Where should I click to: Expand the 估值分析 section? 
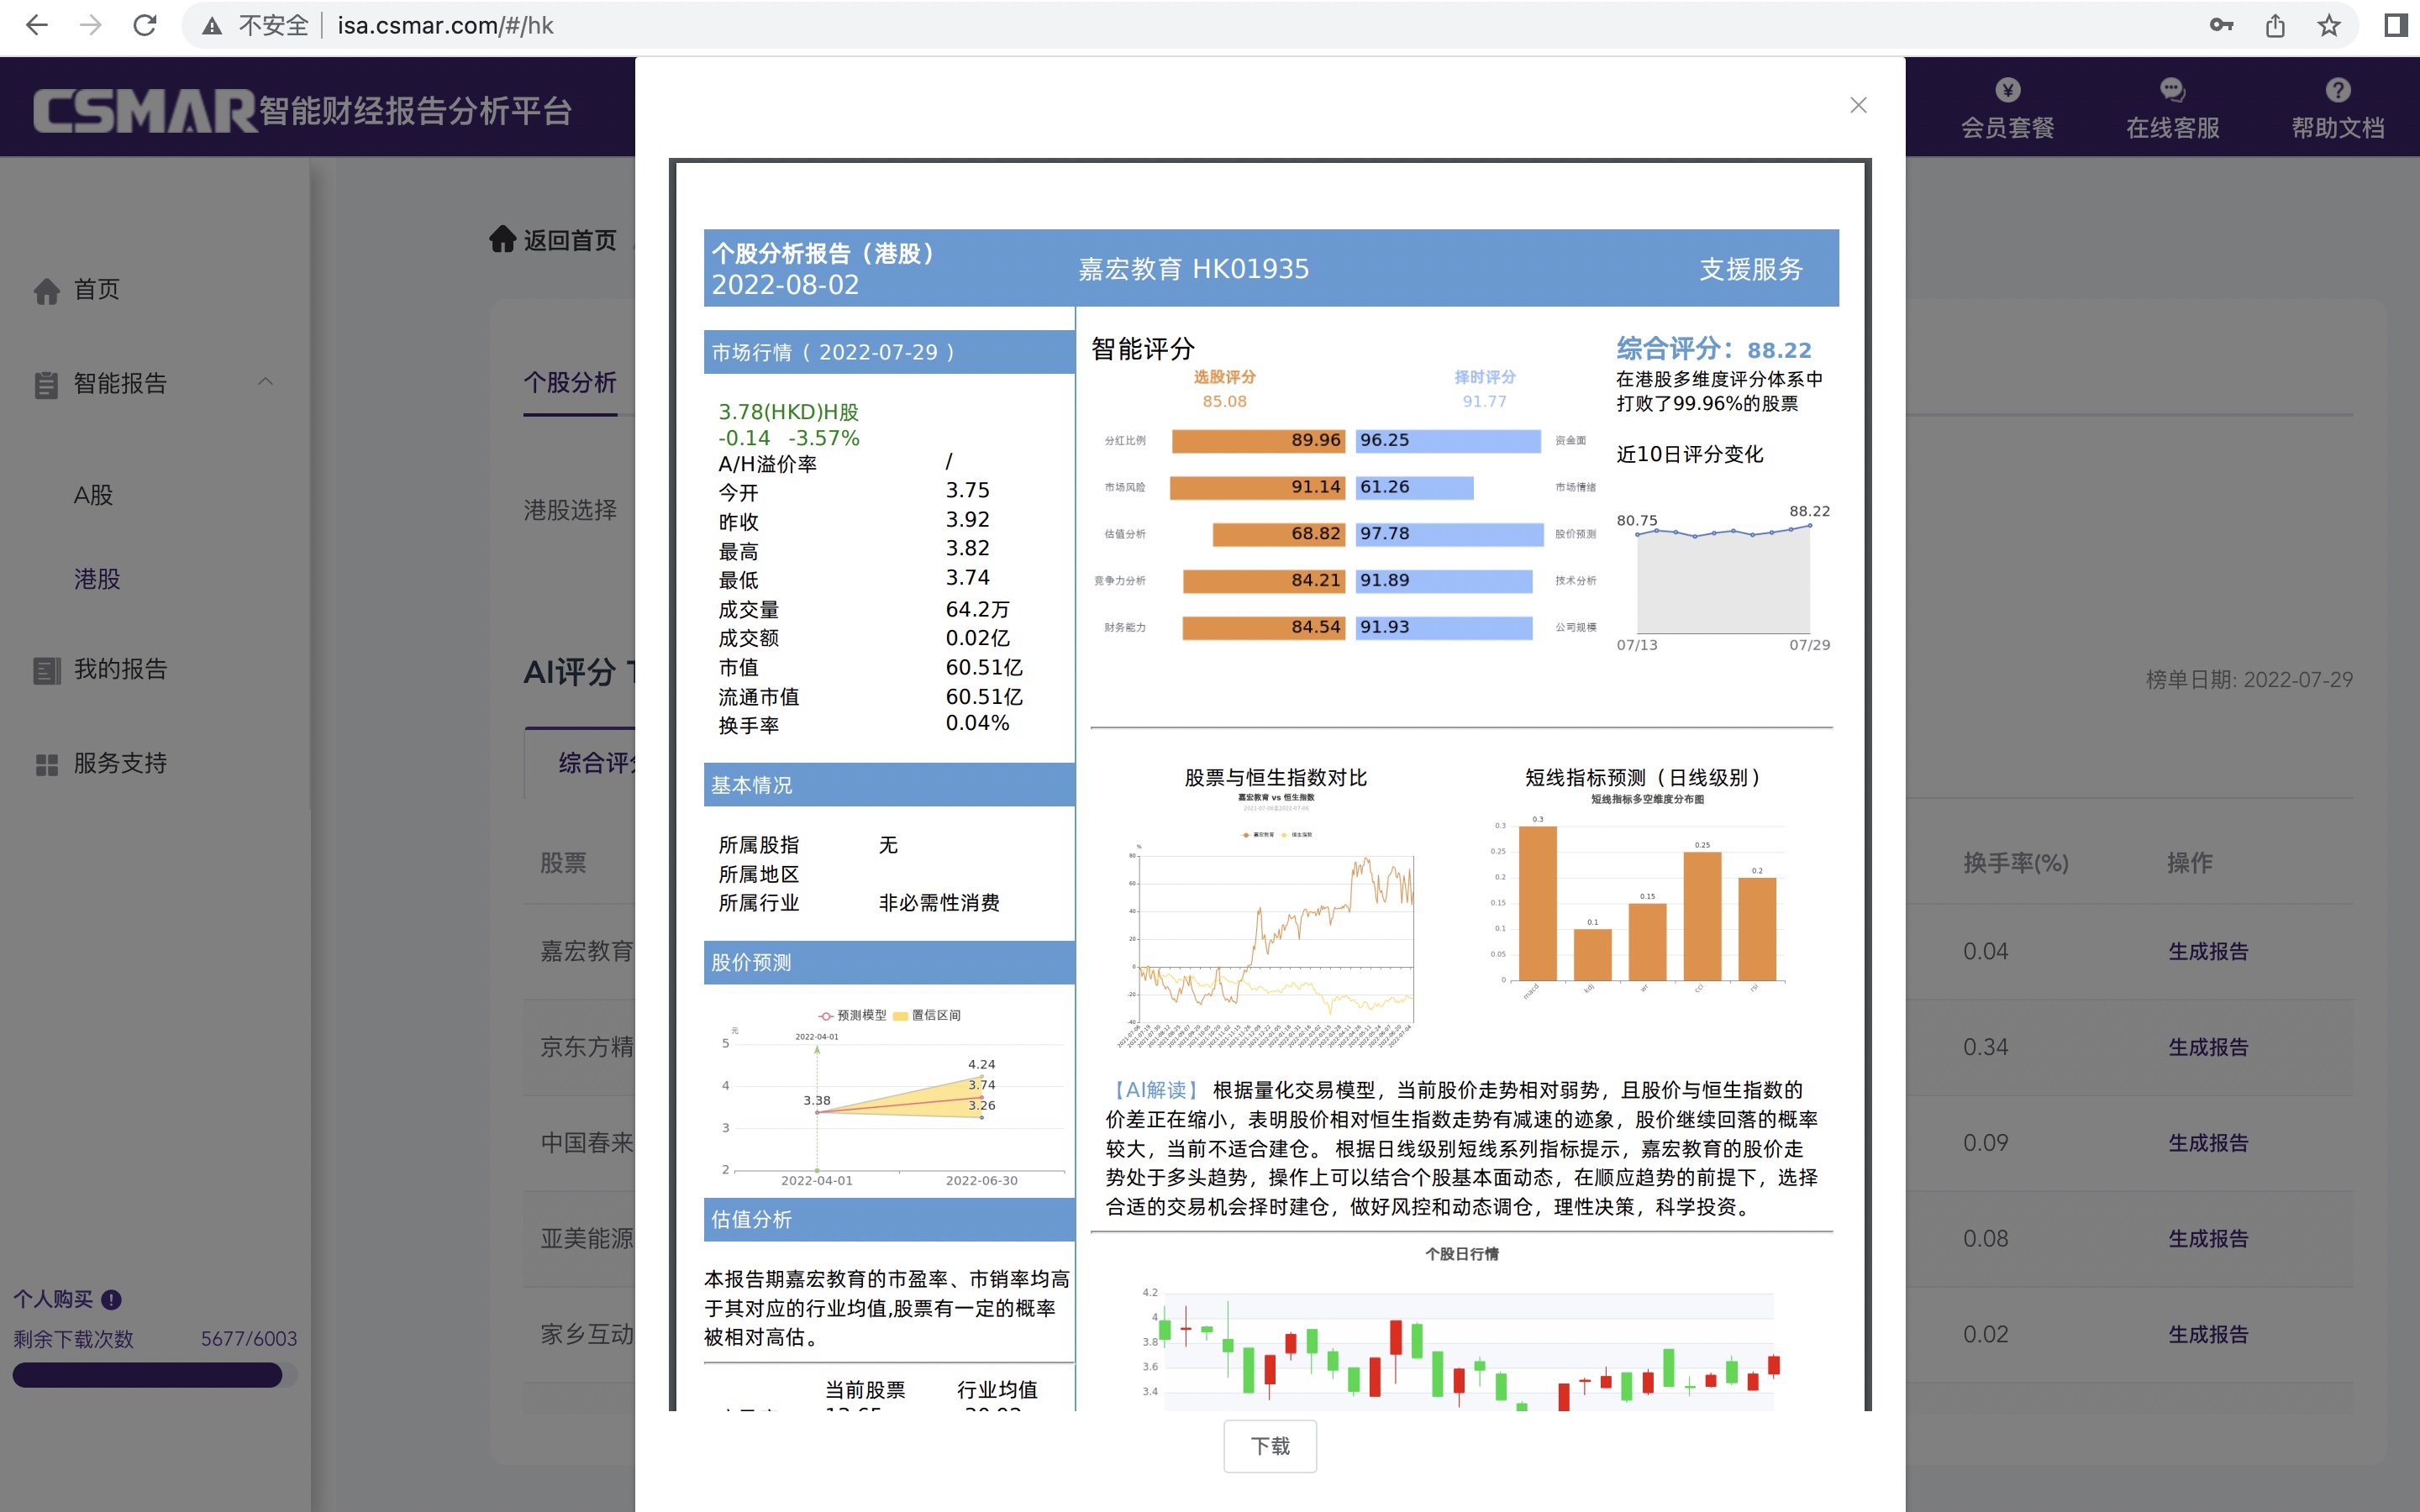888,1221
